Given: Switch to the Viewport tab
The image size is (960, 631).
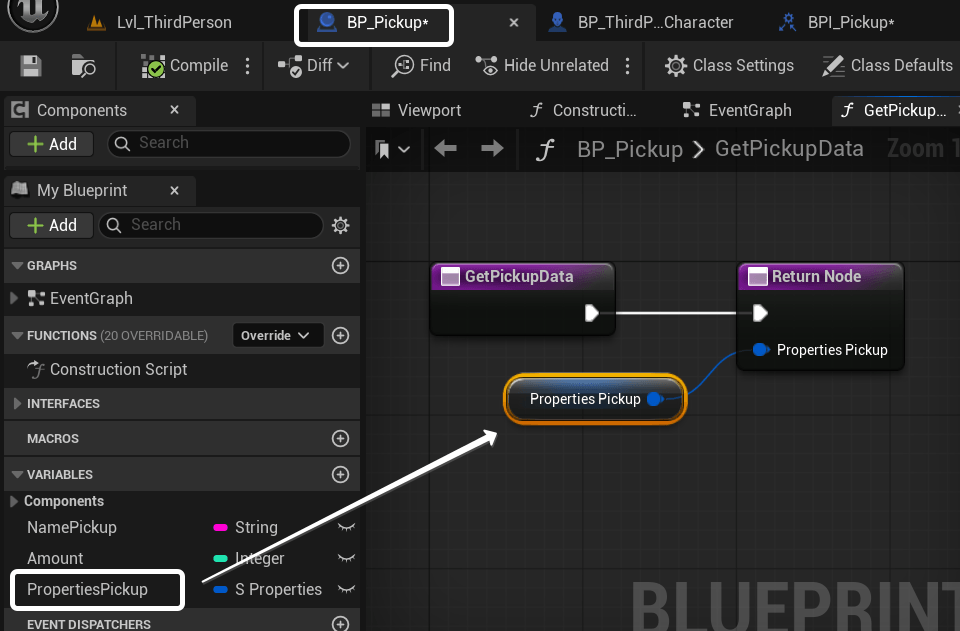Looking at the screenshot, I should coord(418,110).
